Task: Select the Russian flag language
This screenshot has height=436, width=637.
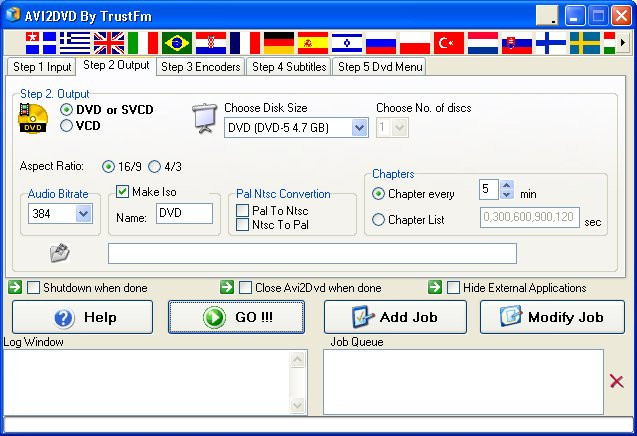Action: tap(381, 43)
